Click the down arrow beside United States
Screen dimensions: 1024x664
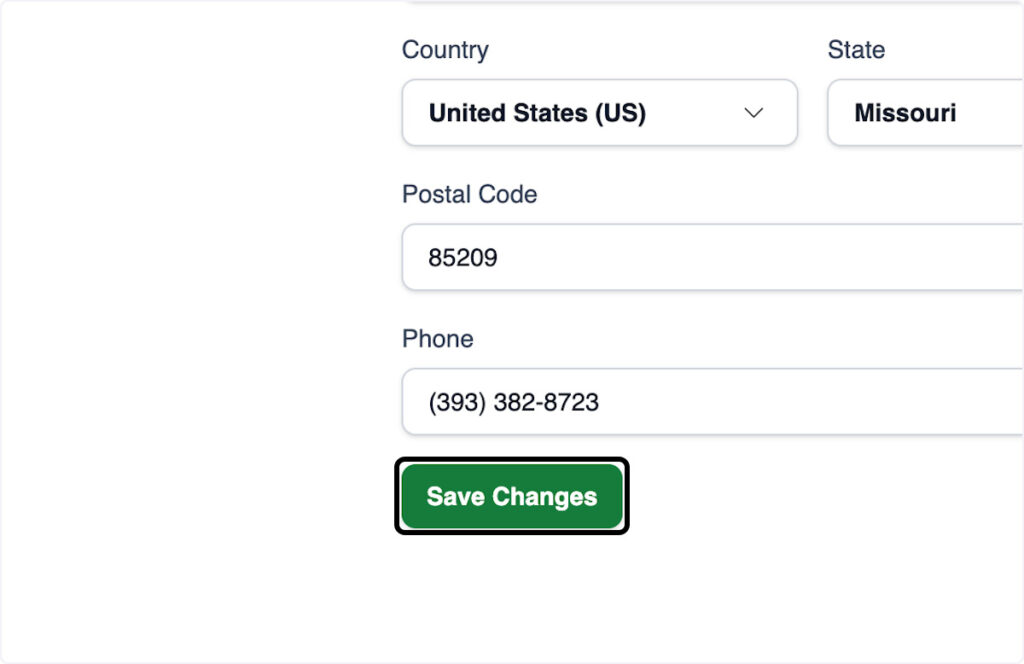(x=755, y=113)
